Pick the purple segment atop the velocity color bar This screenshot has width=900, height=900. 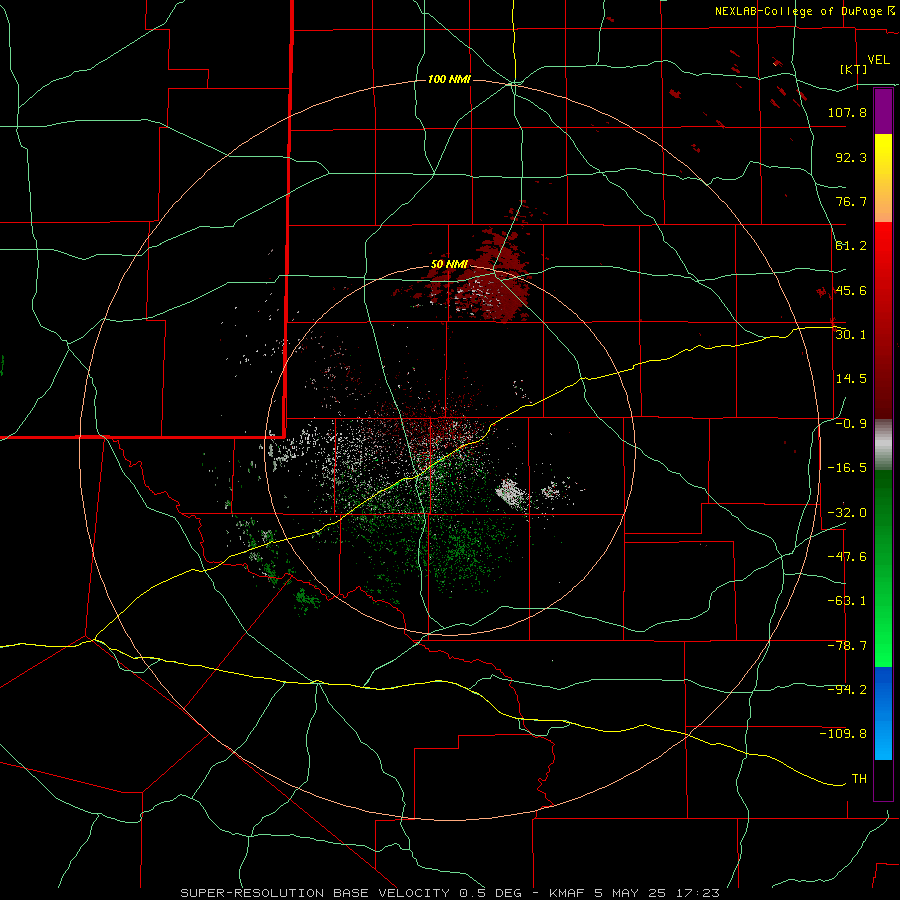point(883,111)
